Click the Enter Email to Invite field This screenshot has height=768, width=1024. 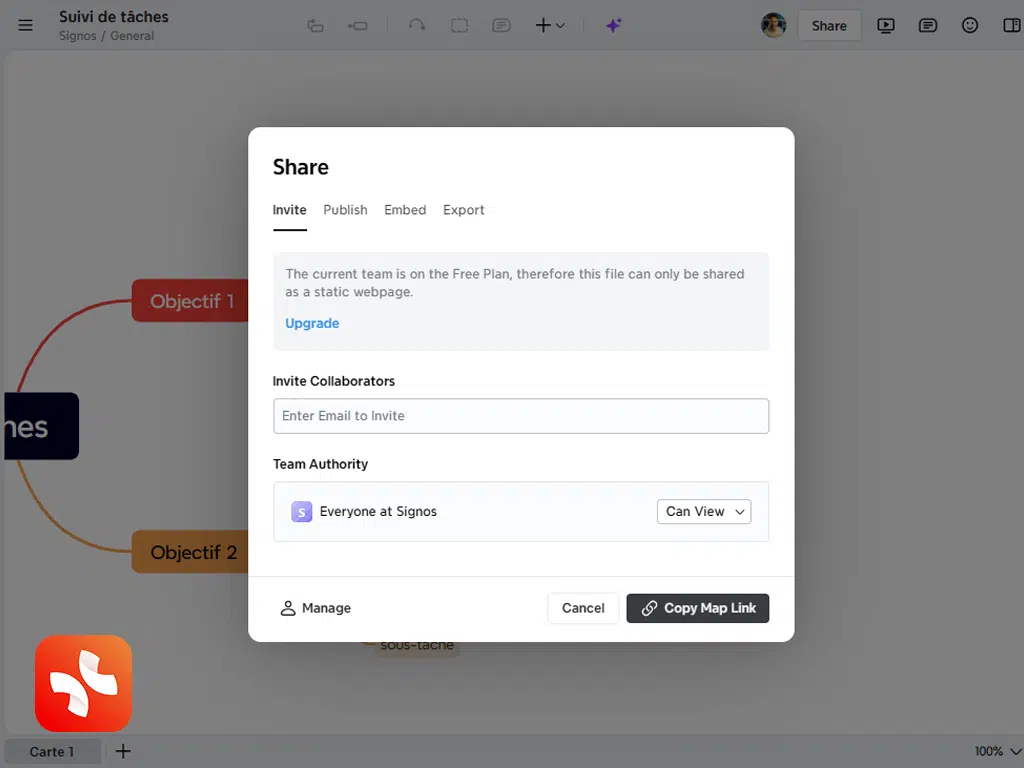point(521,416)
